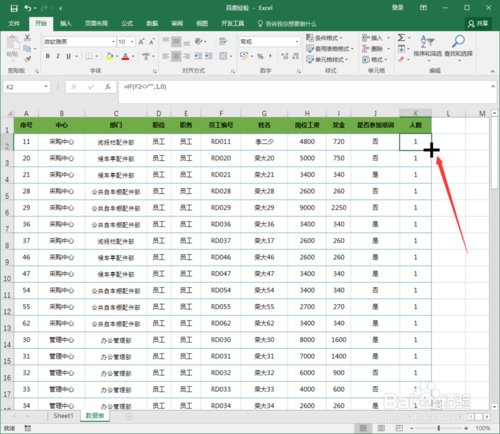Apply the red font color A
This screenshot has height=434, width=500.
point(125,56)
